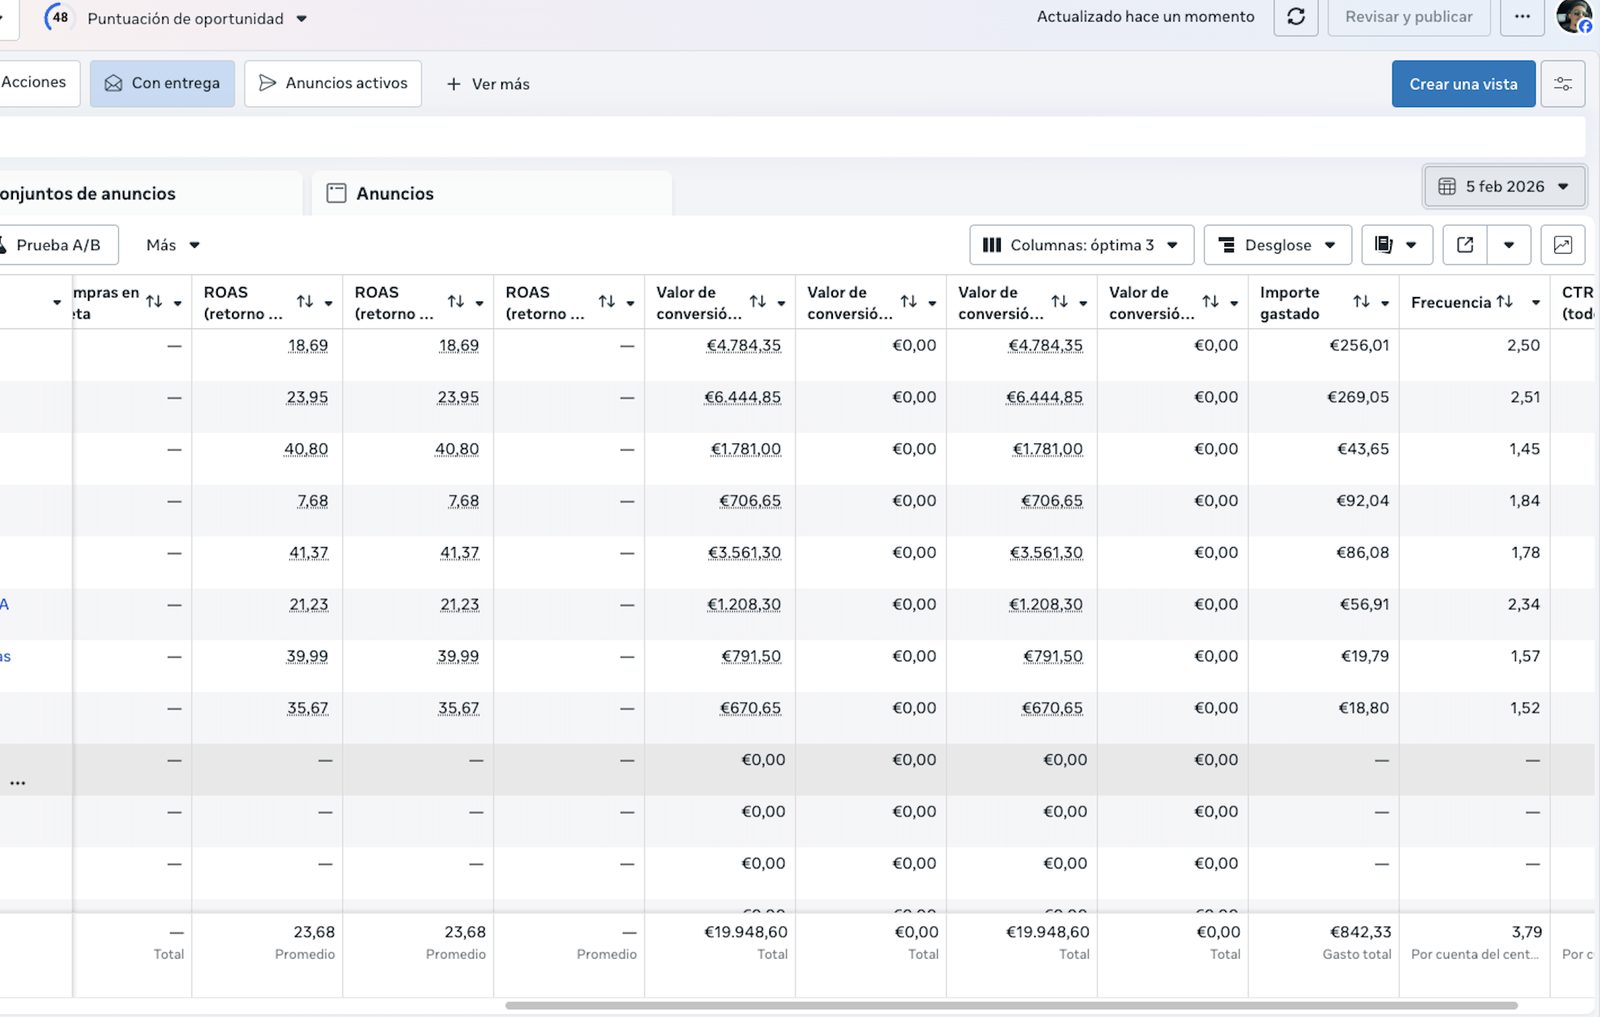Open Importe gastado column options arrow

[1385, 303]
